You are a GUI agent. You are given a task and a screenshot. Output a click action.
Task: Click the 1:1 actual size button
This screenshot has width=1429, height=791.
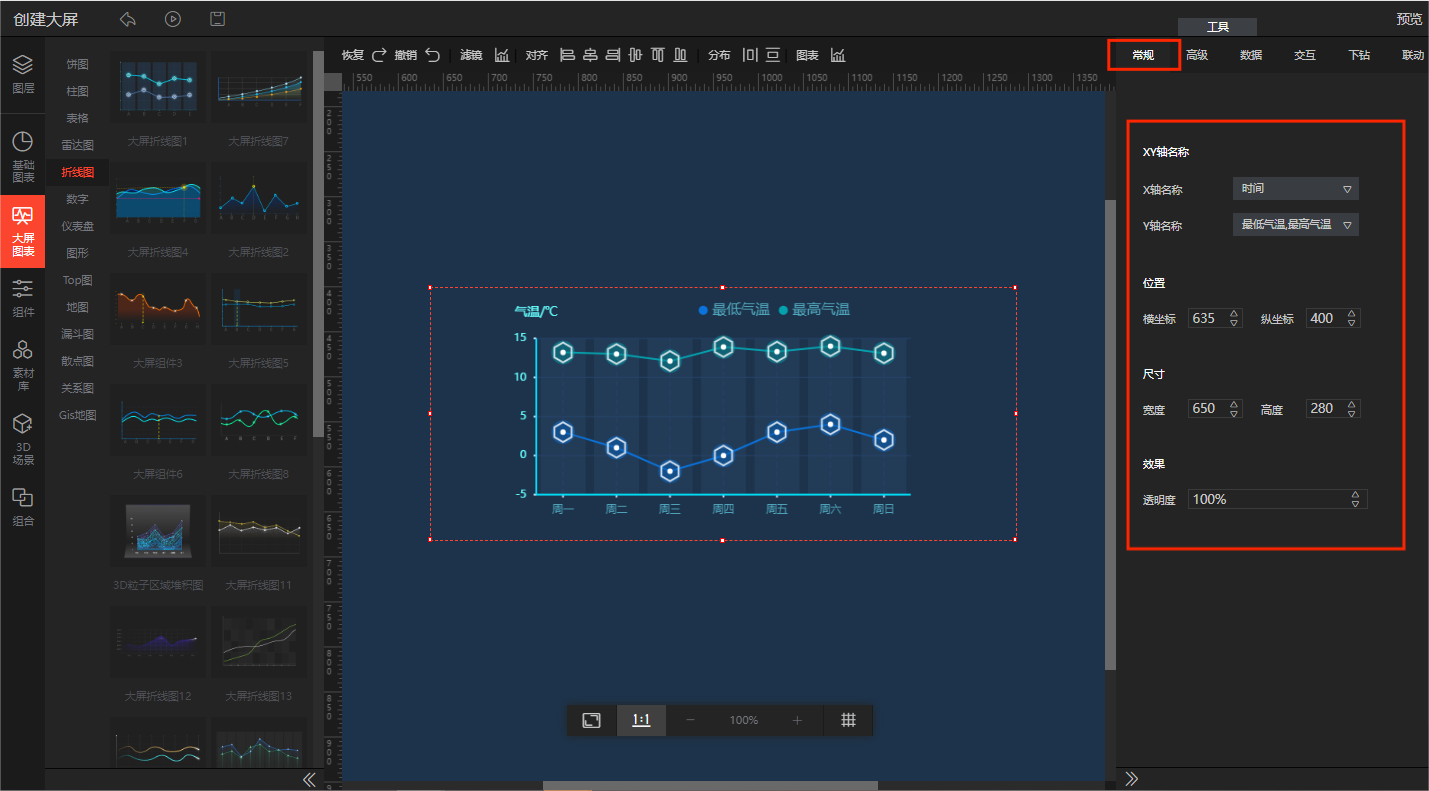(641, 720)
